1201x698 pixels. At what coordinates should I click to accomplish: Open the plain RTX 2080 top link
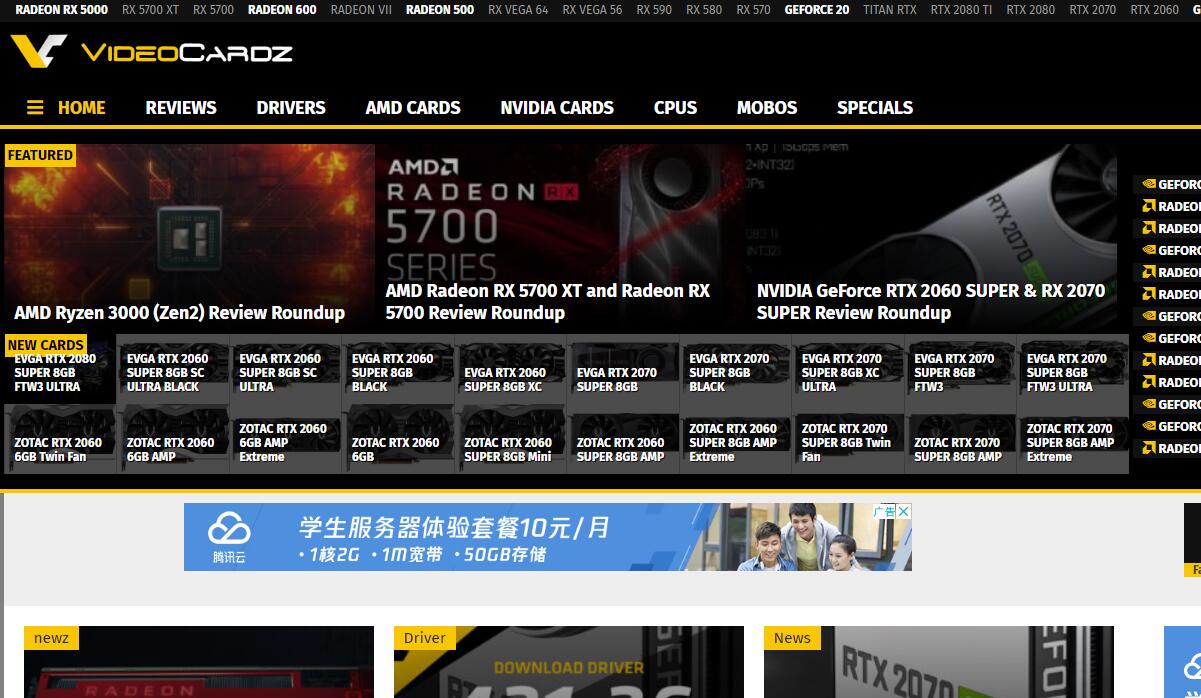(x=1030, y=10)
